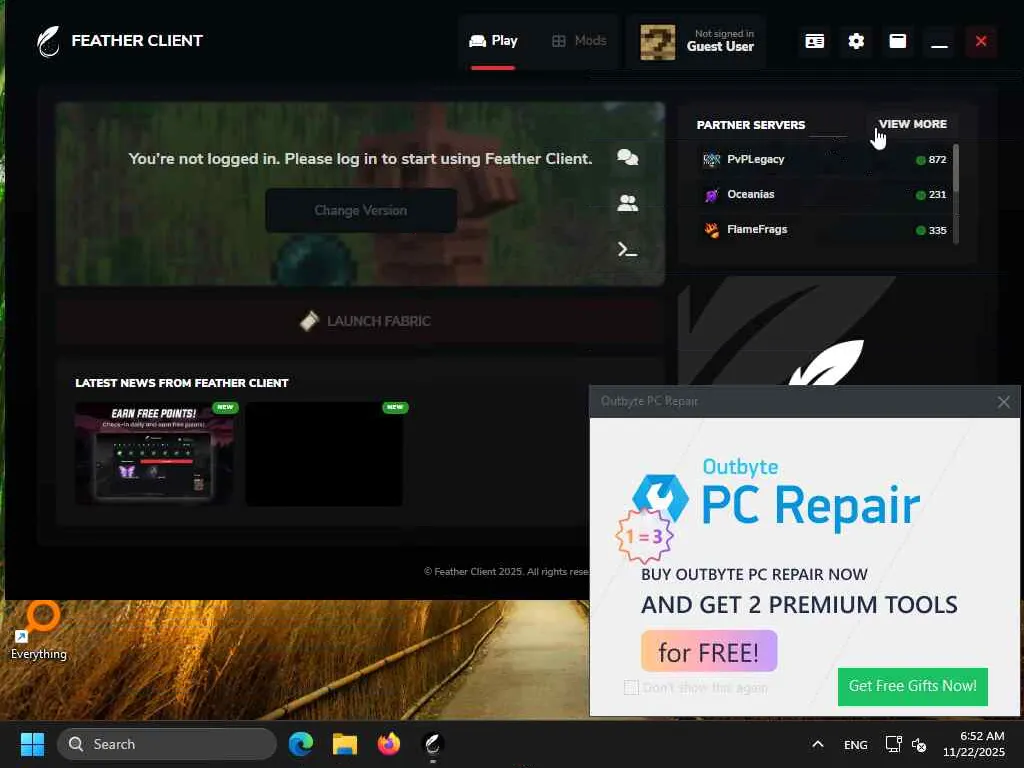Viewport: 1024px width, 768px height.
Task: Click the for FREE! badge in ad
Action: coord(709,651)
